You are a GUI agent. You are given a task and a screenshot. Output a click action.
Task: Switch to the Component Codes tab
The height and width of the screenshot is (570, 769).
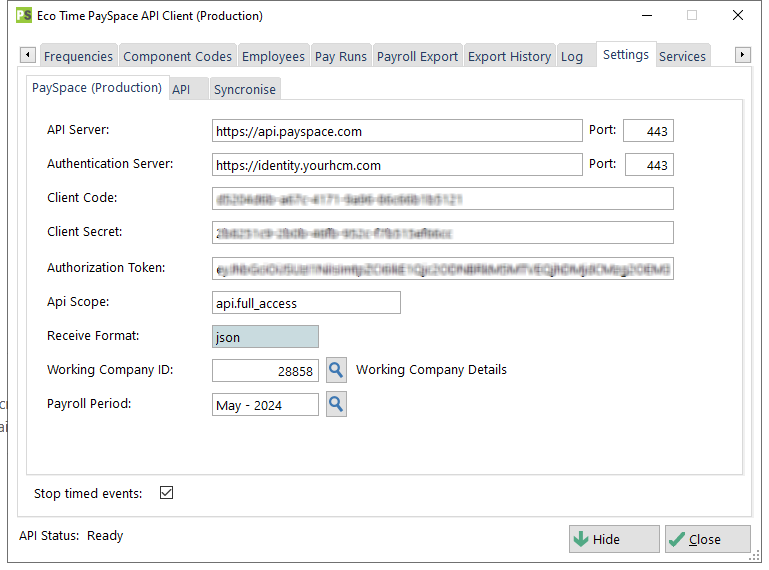point(178,56)
